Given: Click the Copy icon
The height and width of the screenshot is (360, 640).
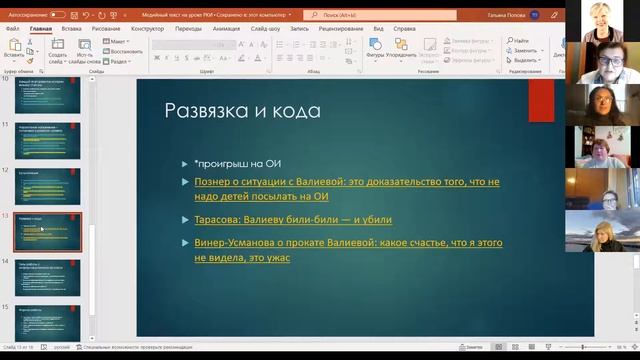Looking at the screenshot, I should click(x=30, y=51).
